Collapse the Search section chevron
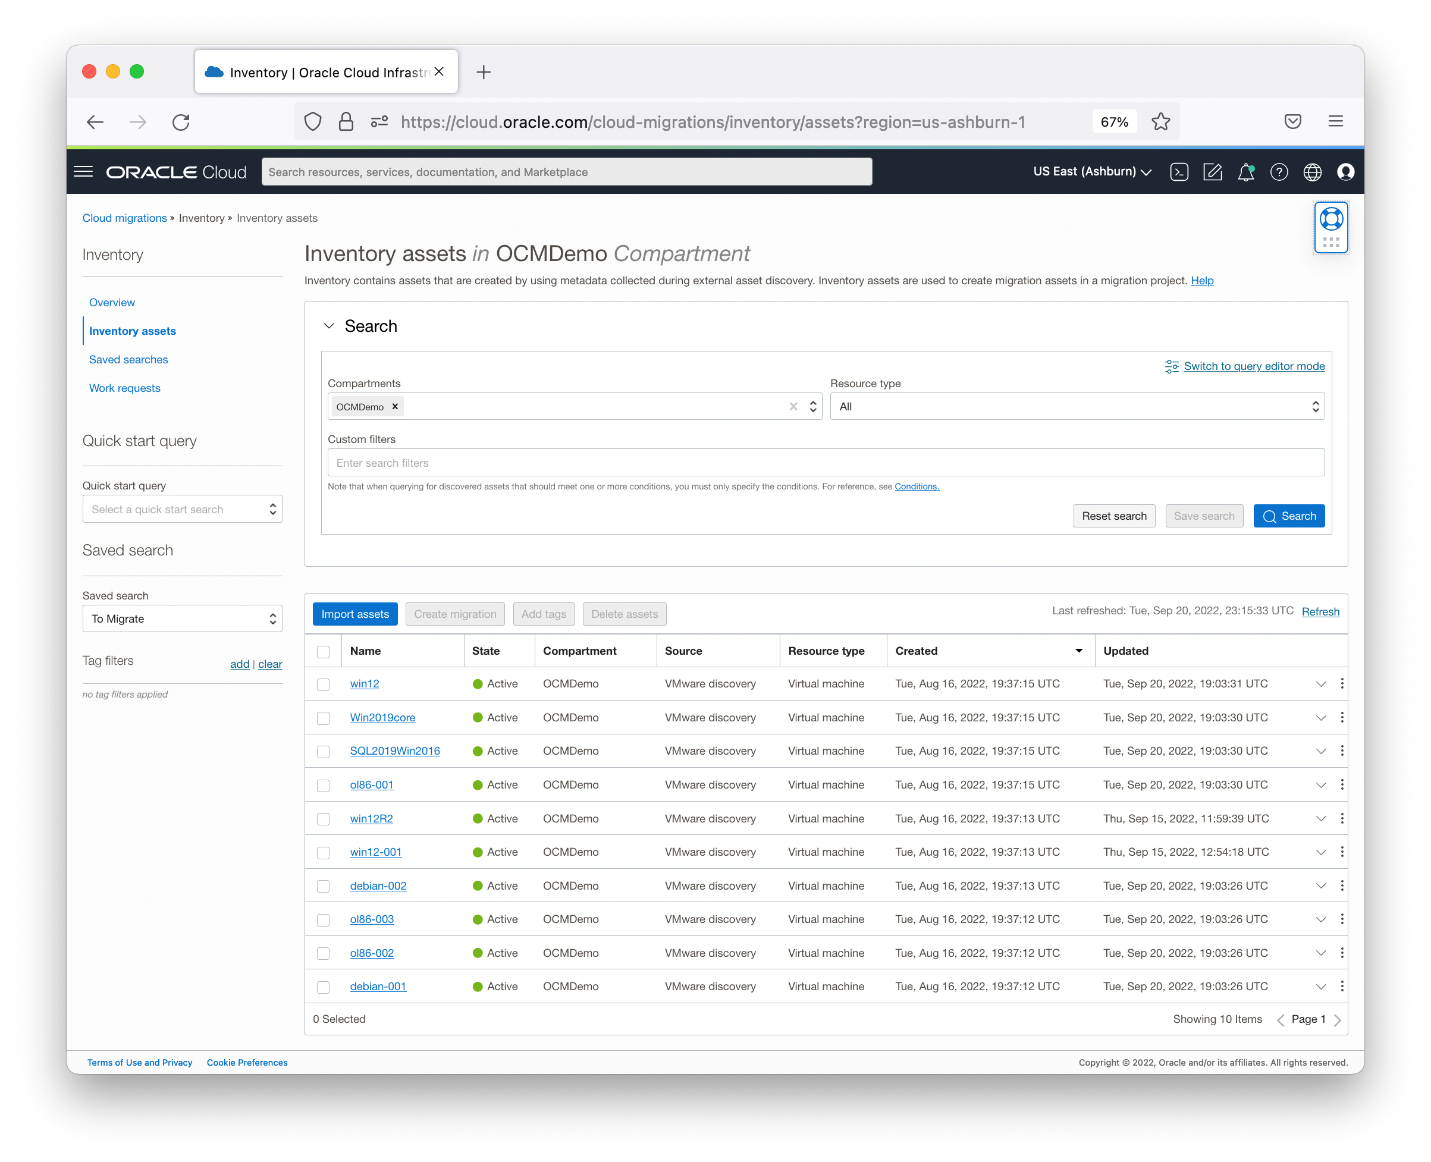Image resolution: width=1431 pixels, height=1162 pixels. (329, 326)
